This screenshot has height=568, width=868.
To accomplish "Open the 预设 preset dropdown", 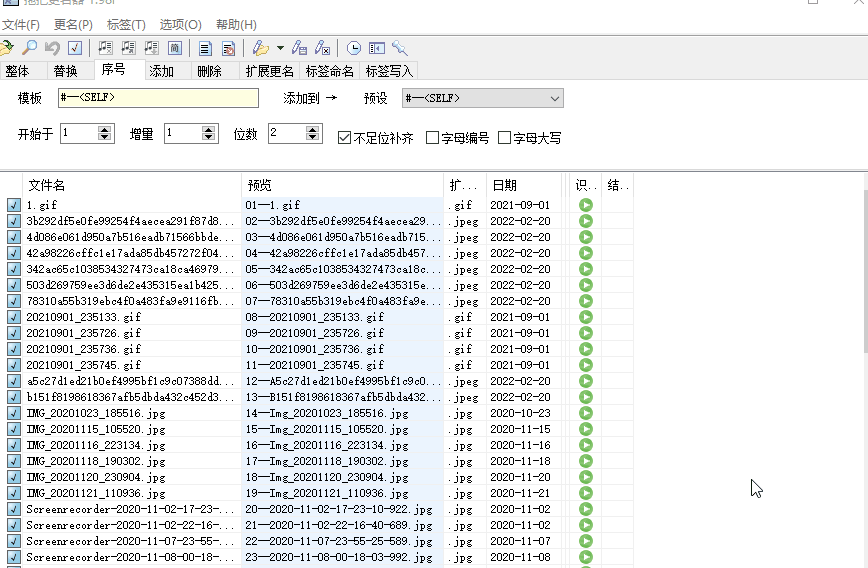I will pyautogui.click(x=483, y=99).
